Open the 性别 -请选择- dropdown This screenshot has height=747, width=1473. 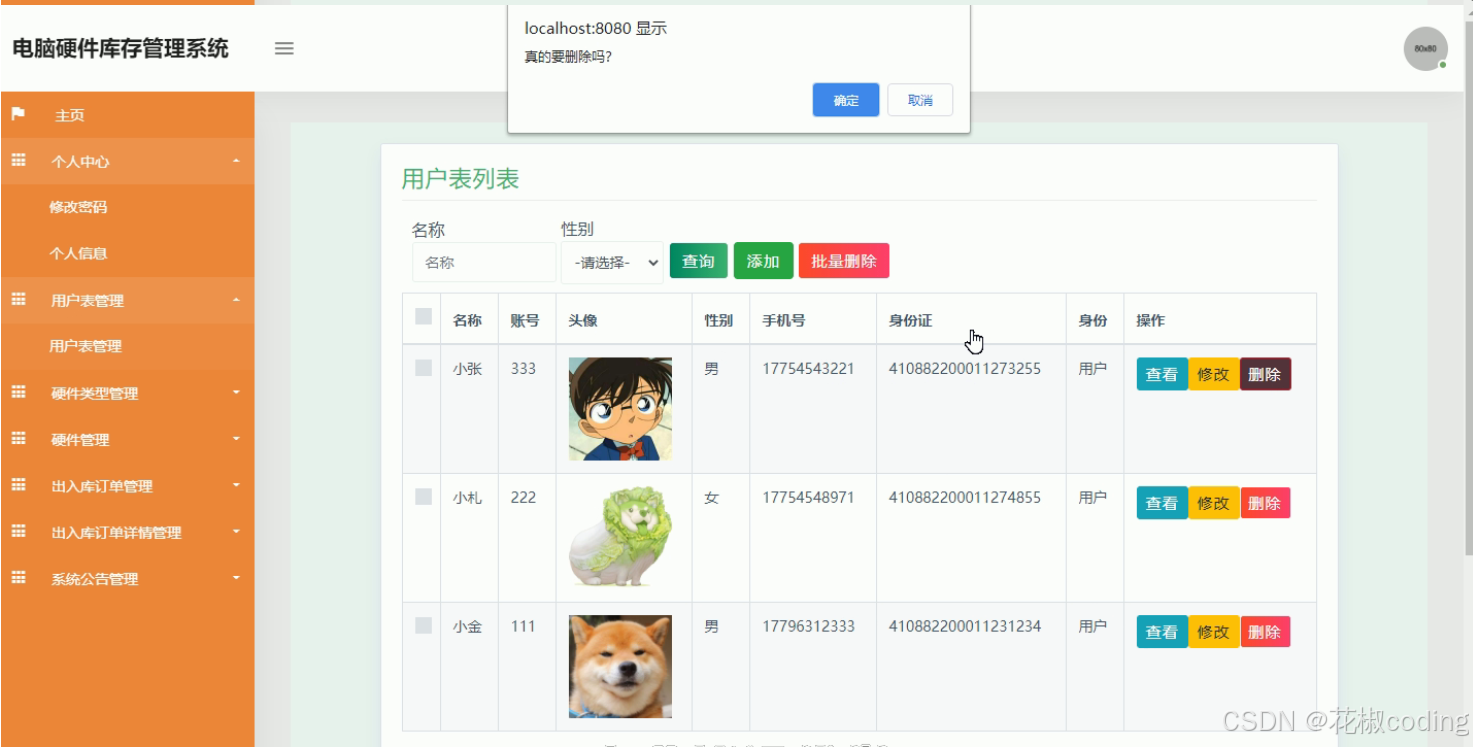click(611, 261)
